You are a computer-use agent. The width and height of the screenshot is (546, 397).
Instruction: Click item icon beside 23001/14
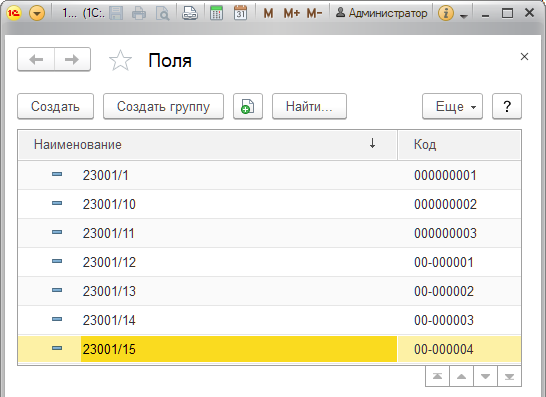(x=57, y=319)
